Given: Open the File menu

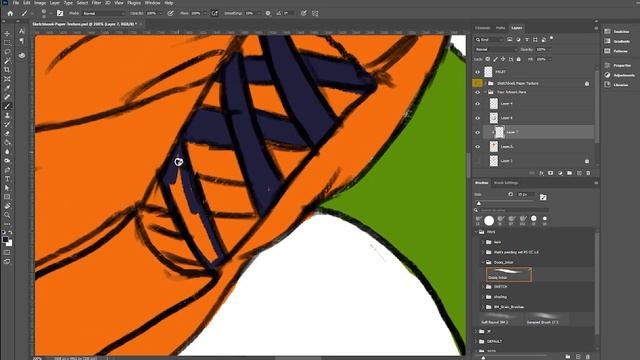Looking at the screenshot, I should [x=16, y=3].
